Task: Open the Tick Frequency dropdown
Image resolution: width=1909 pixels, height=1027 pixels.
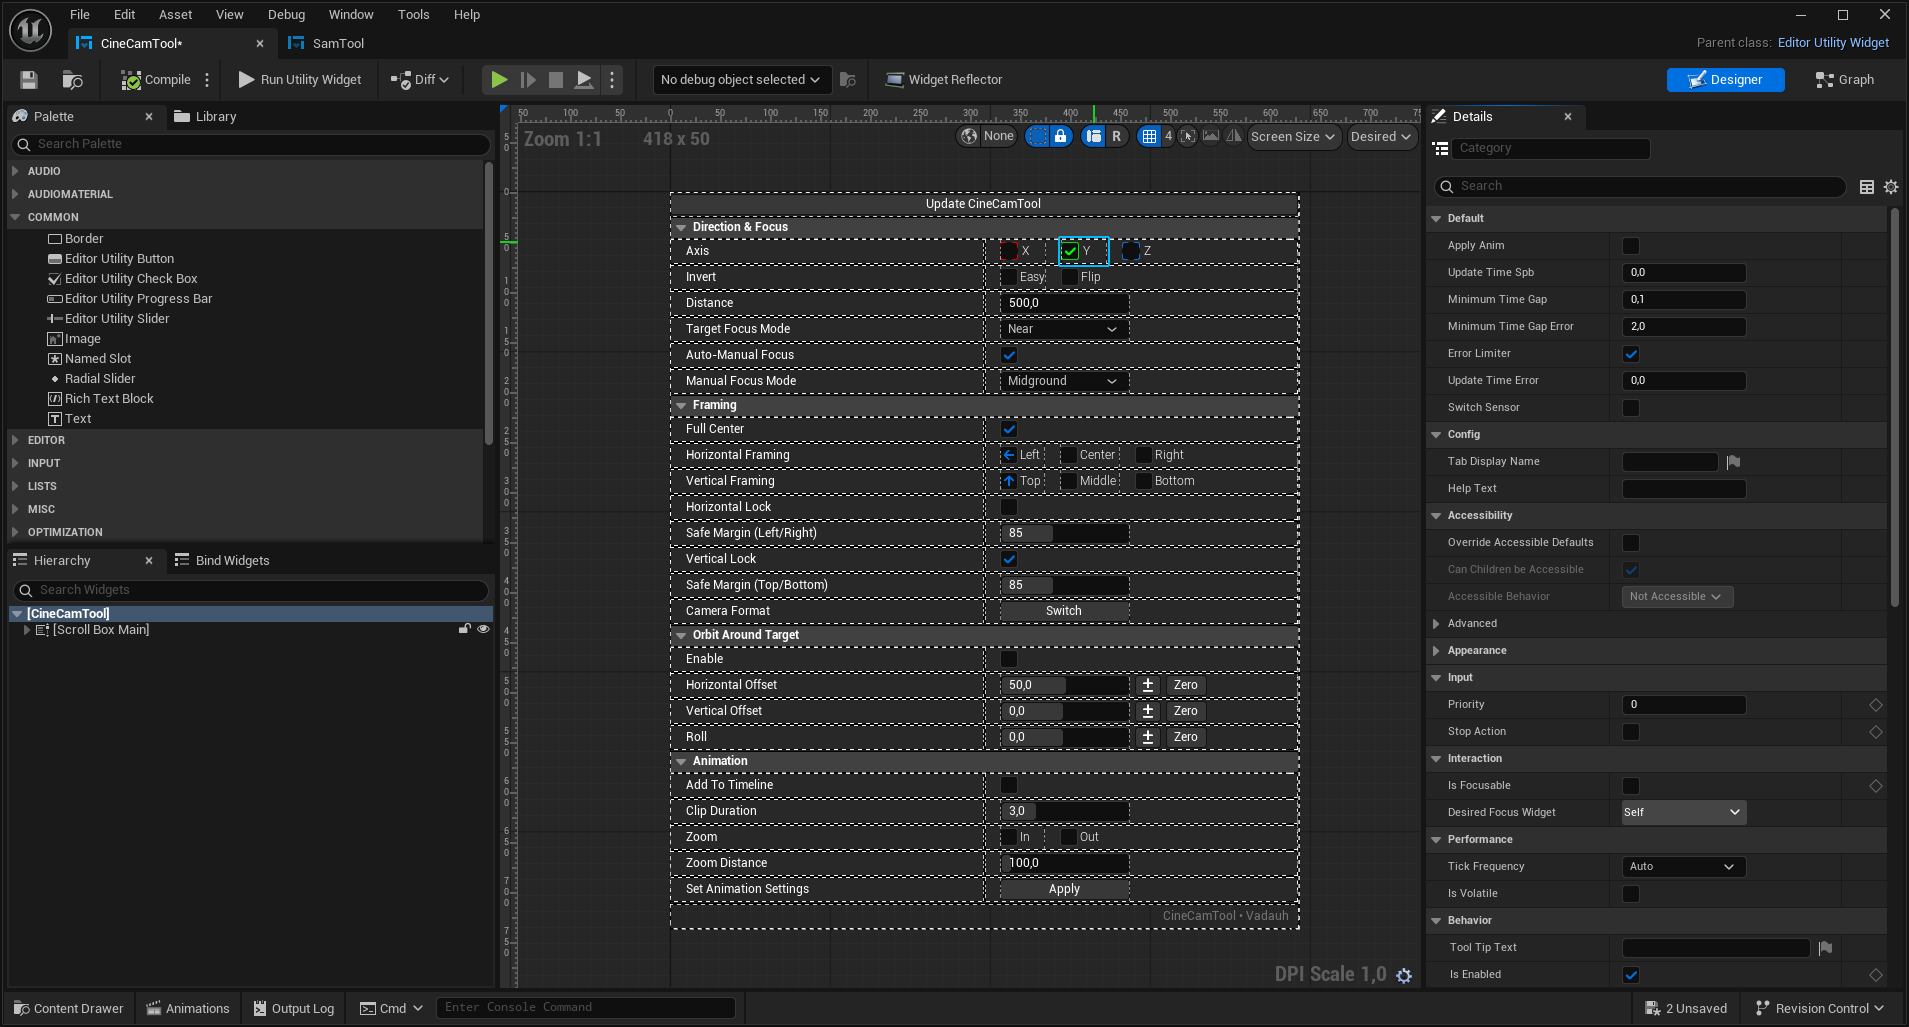Action: pos(1683,867)
